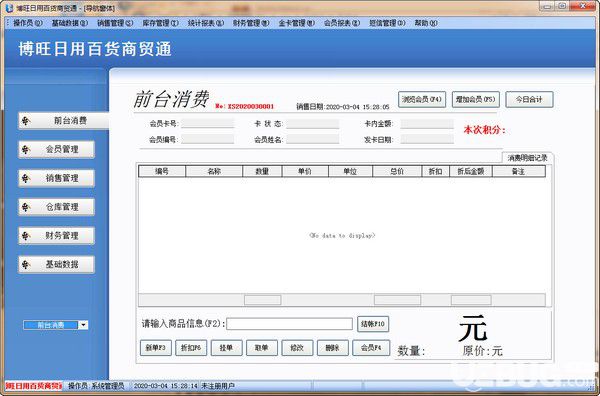The image size is (600, 396).
Task: Click the 会员编号 input field
Action: (208, 139)
